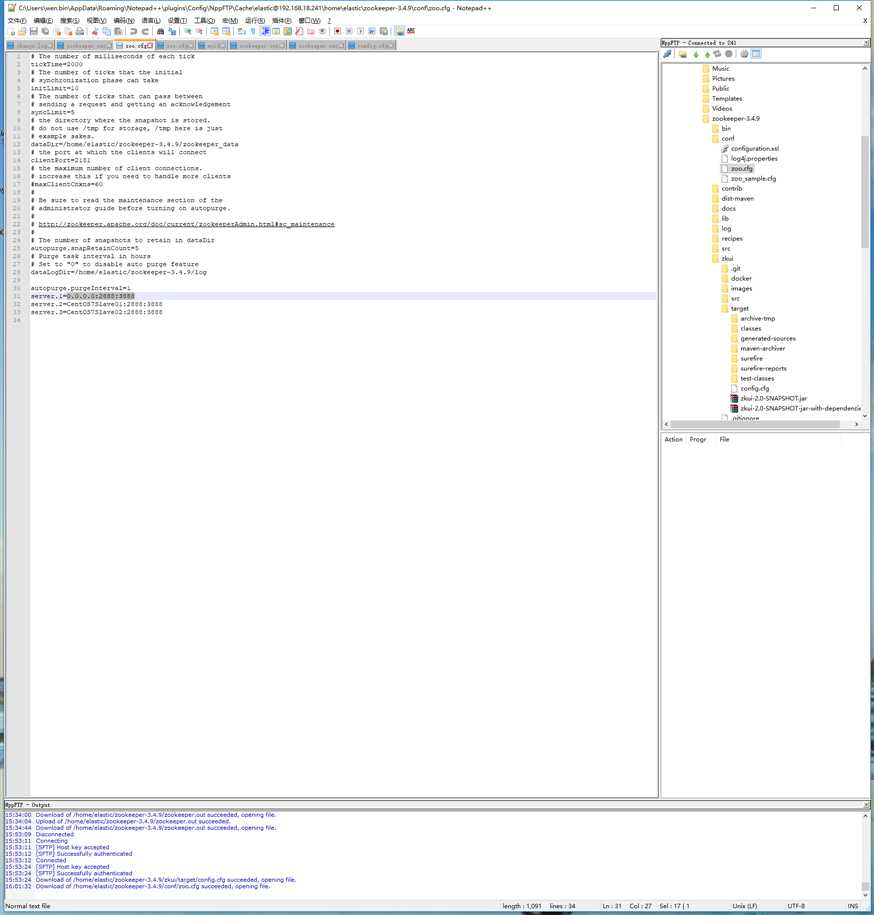Click the save recorded macro icon
This screenshot has width=874, height=915.
point(384,32)
